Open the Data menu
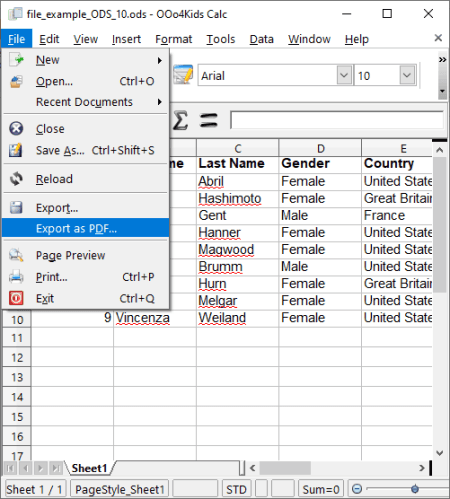 pos(262,39)
